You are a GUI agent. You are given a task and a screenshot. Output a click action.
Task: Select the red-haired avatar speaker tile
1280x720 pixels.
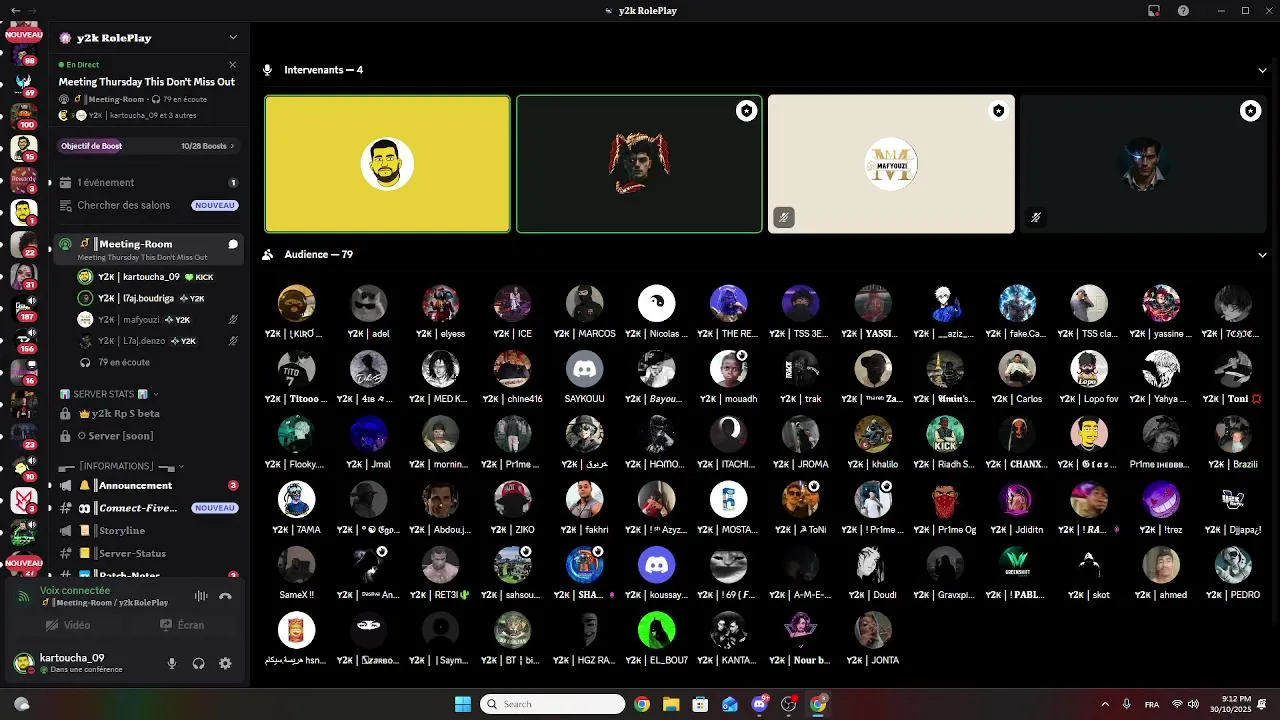pos(639,164)
